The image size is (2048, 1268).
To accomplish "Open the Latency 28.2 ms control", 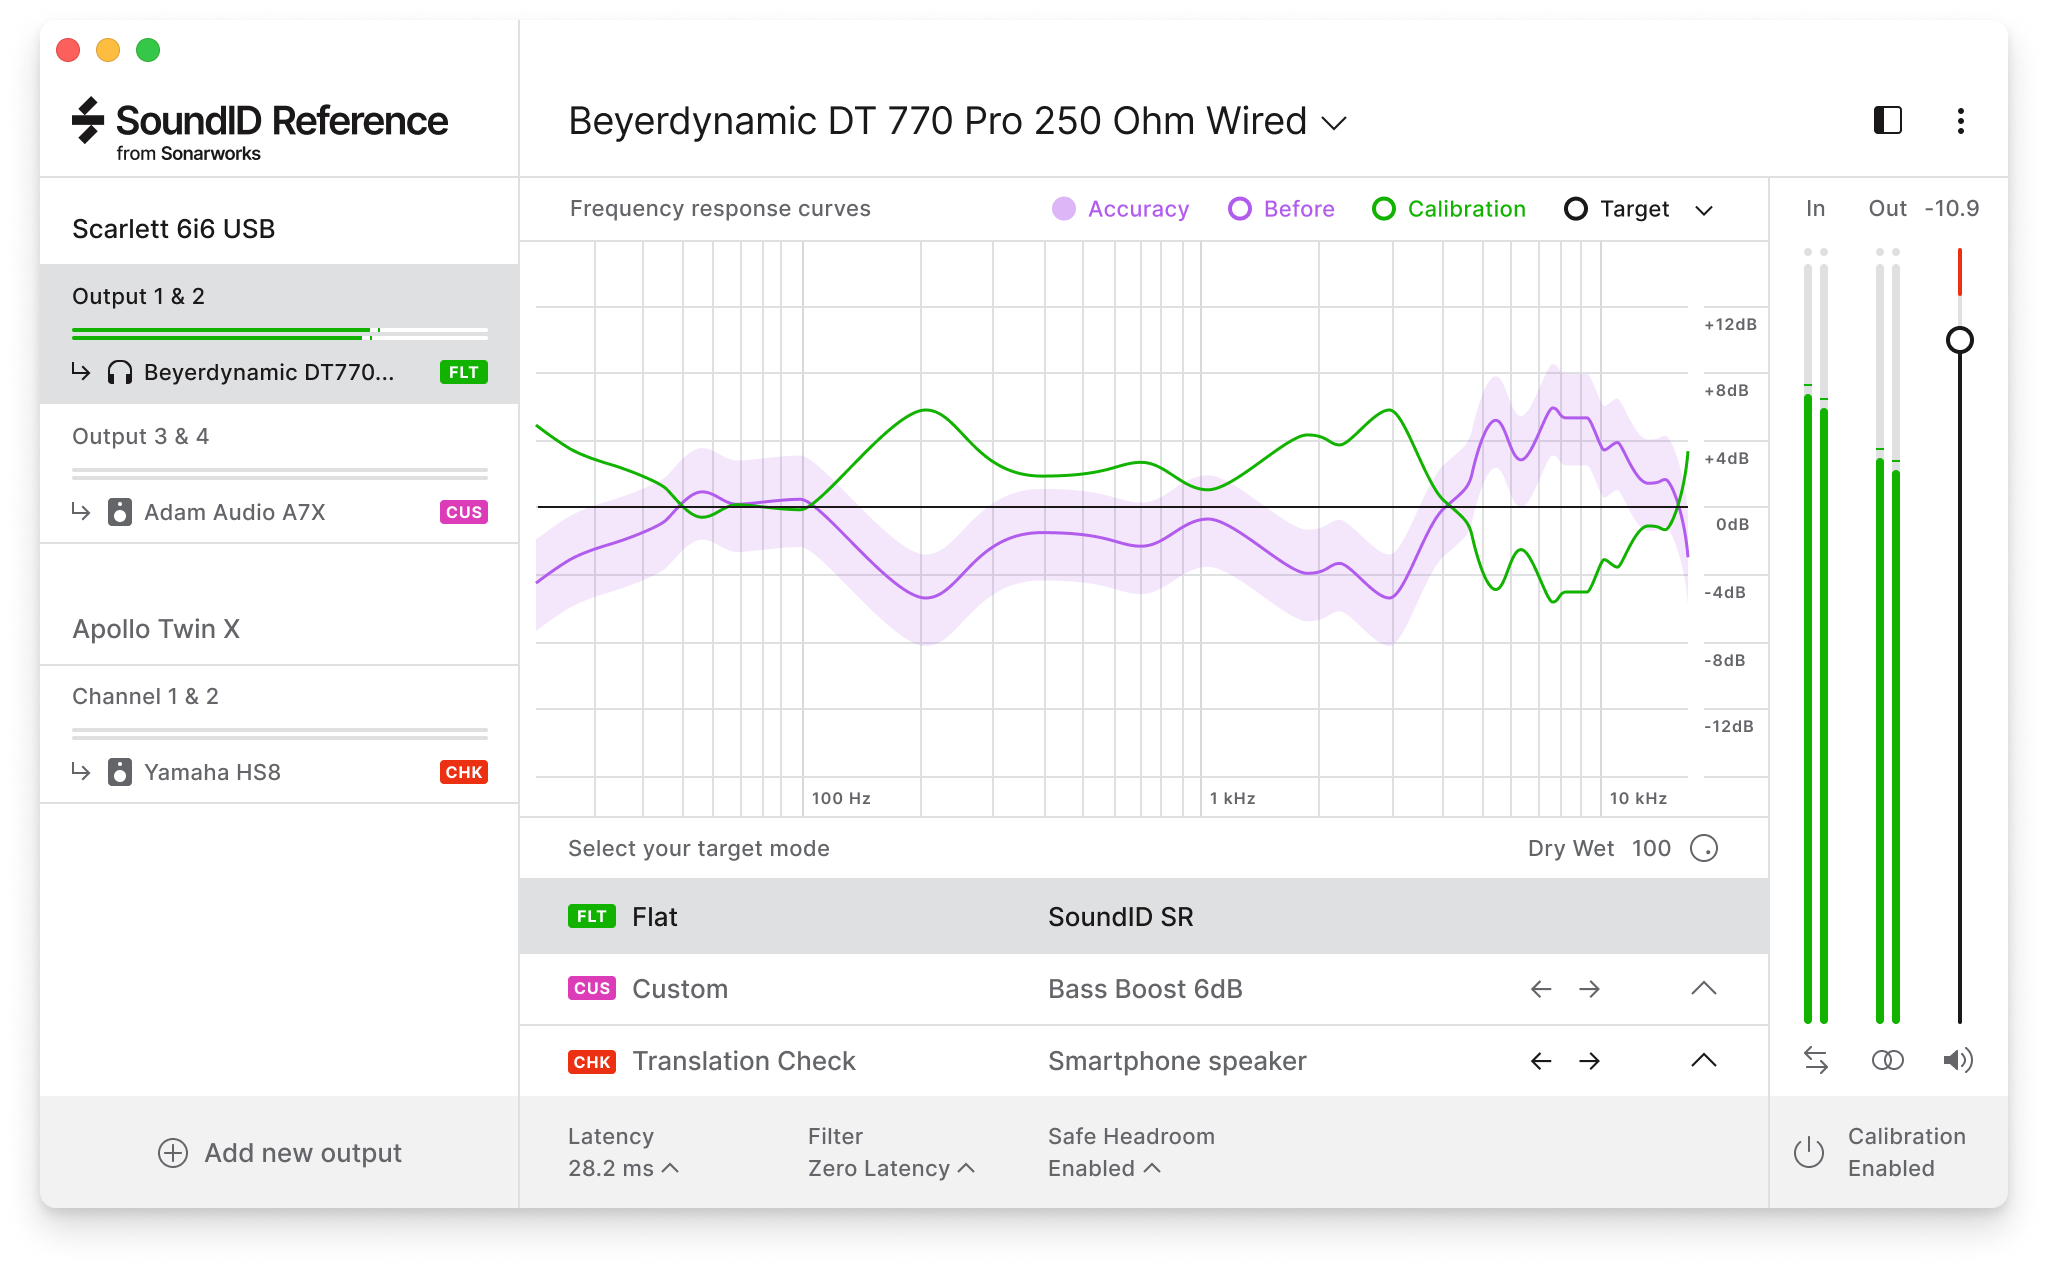I will click(622, 1167).
